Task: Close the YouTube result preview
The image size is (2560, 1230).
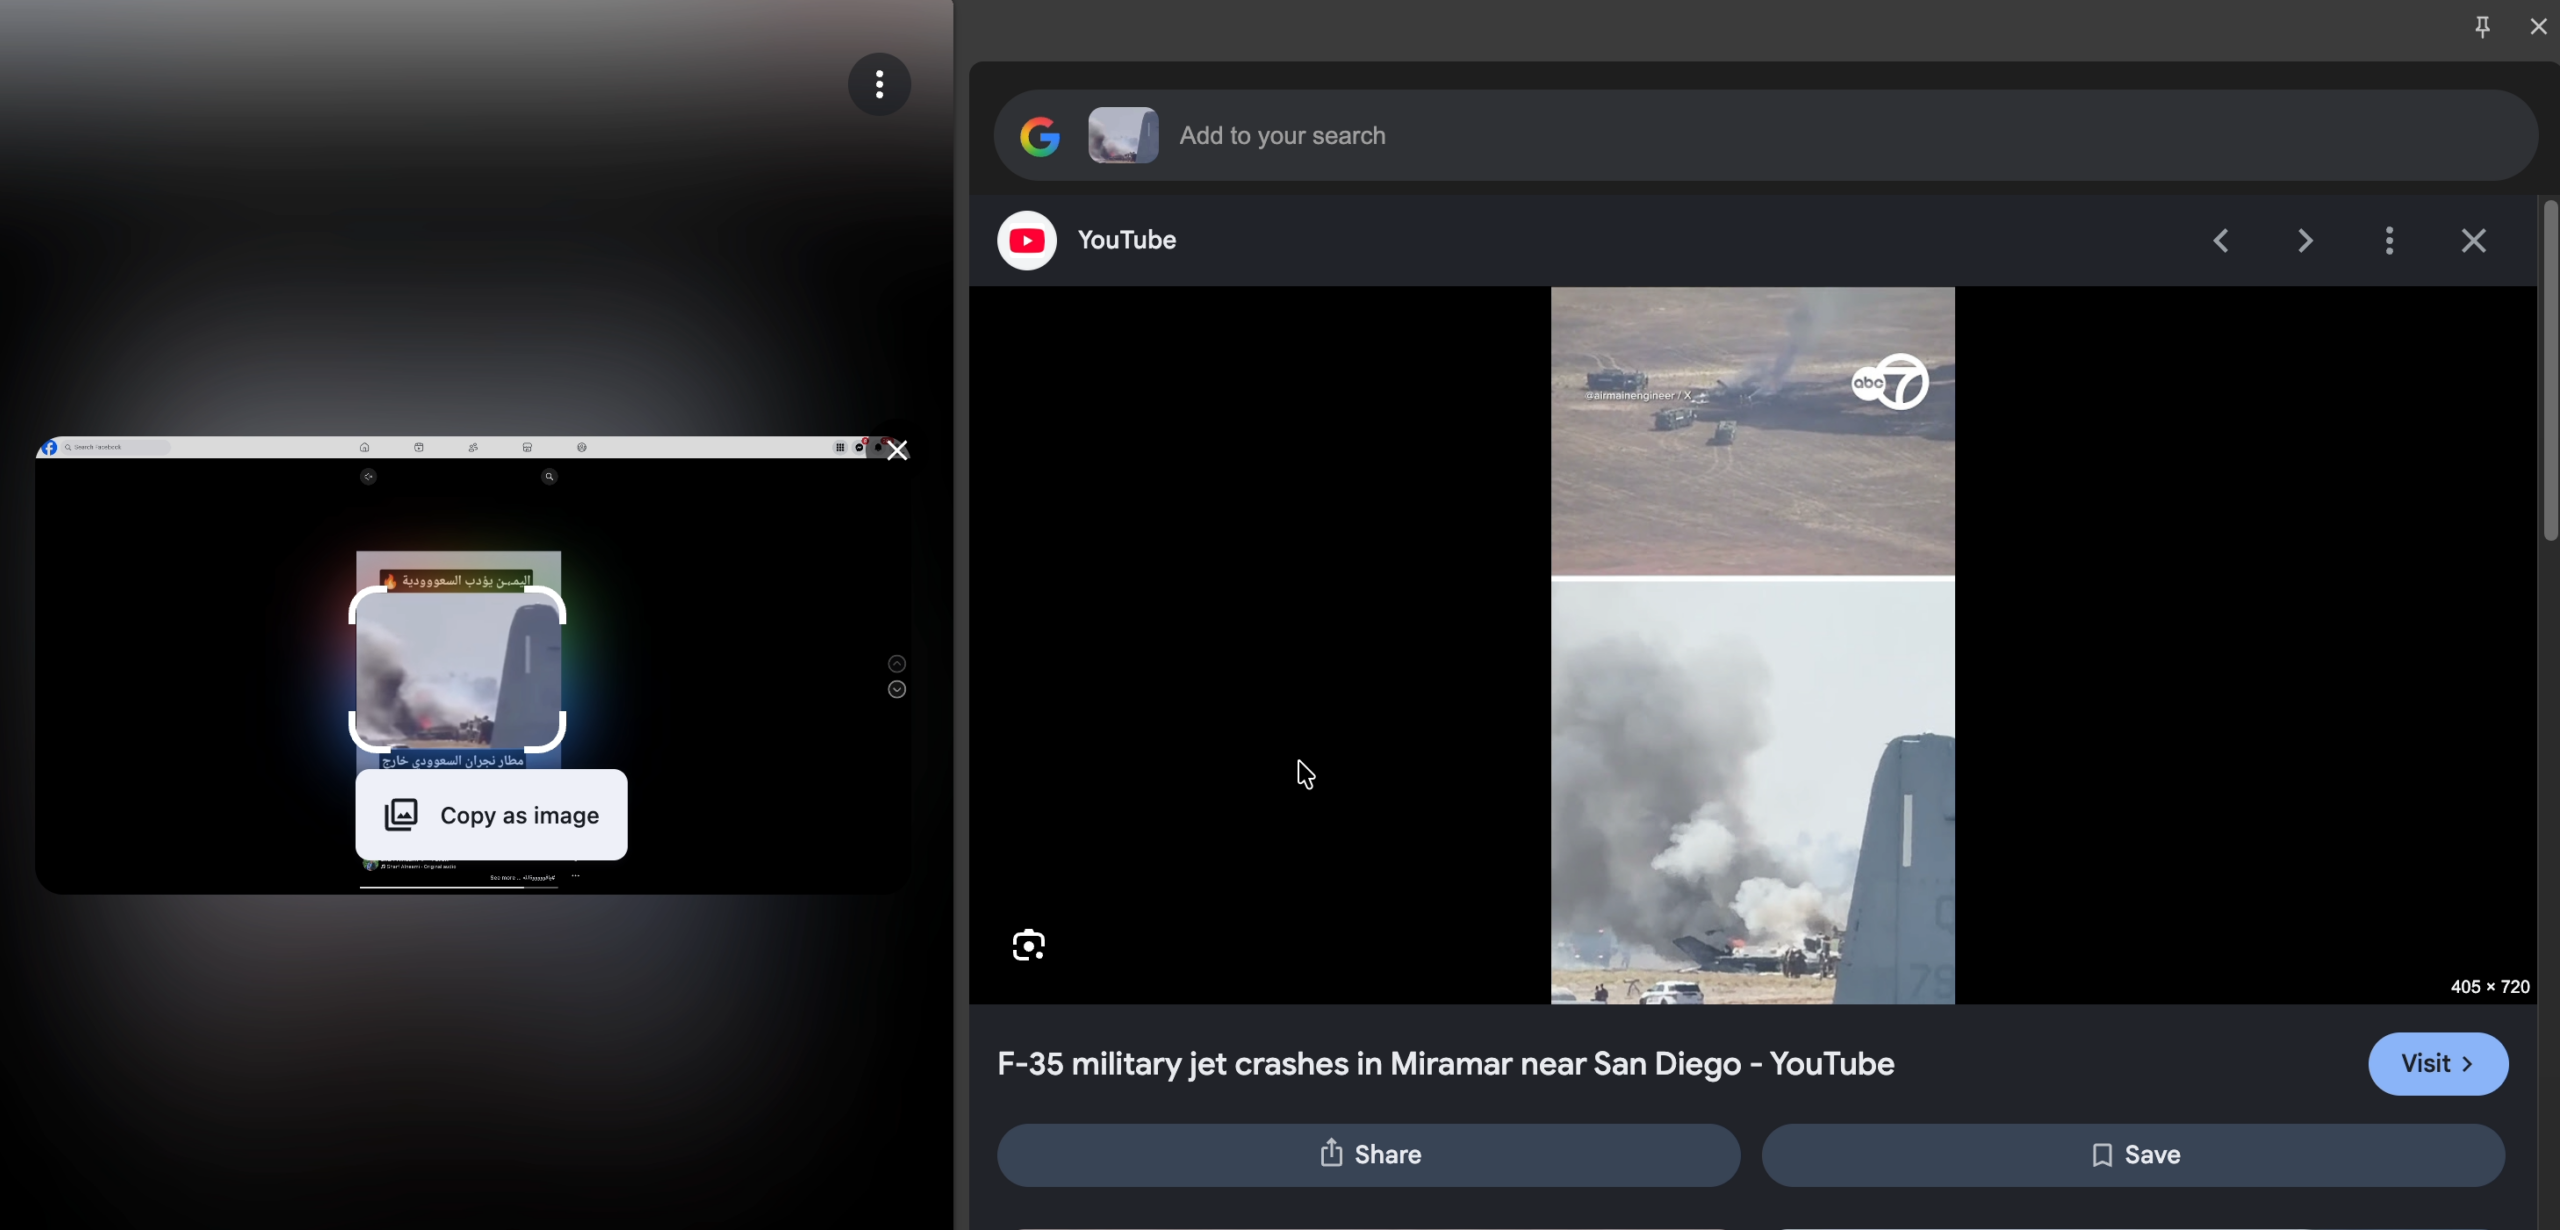Action: point(2474,241)
